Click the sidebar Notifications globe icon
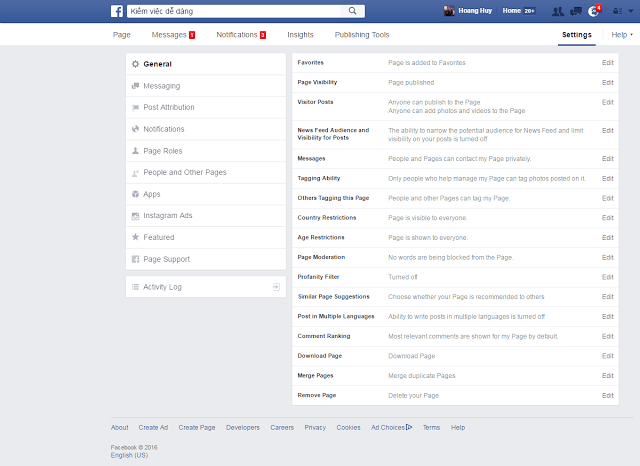Screen dimensions: 640x466 [x=136, y=129]
